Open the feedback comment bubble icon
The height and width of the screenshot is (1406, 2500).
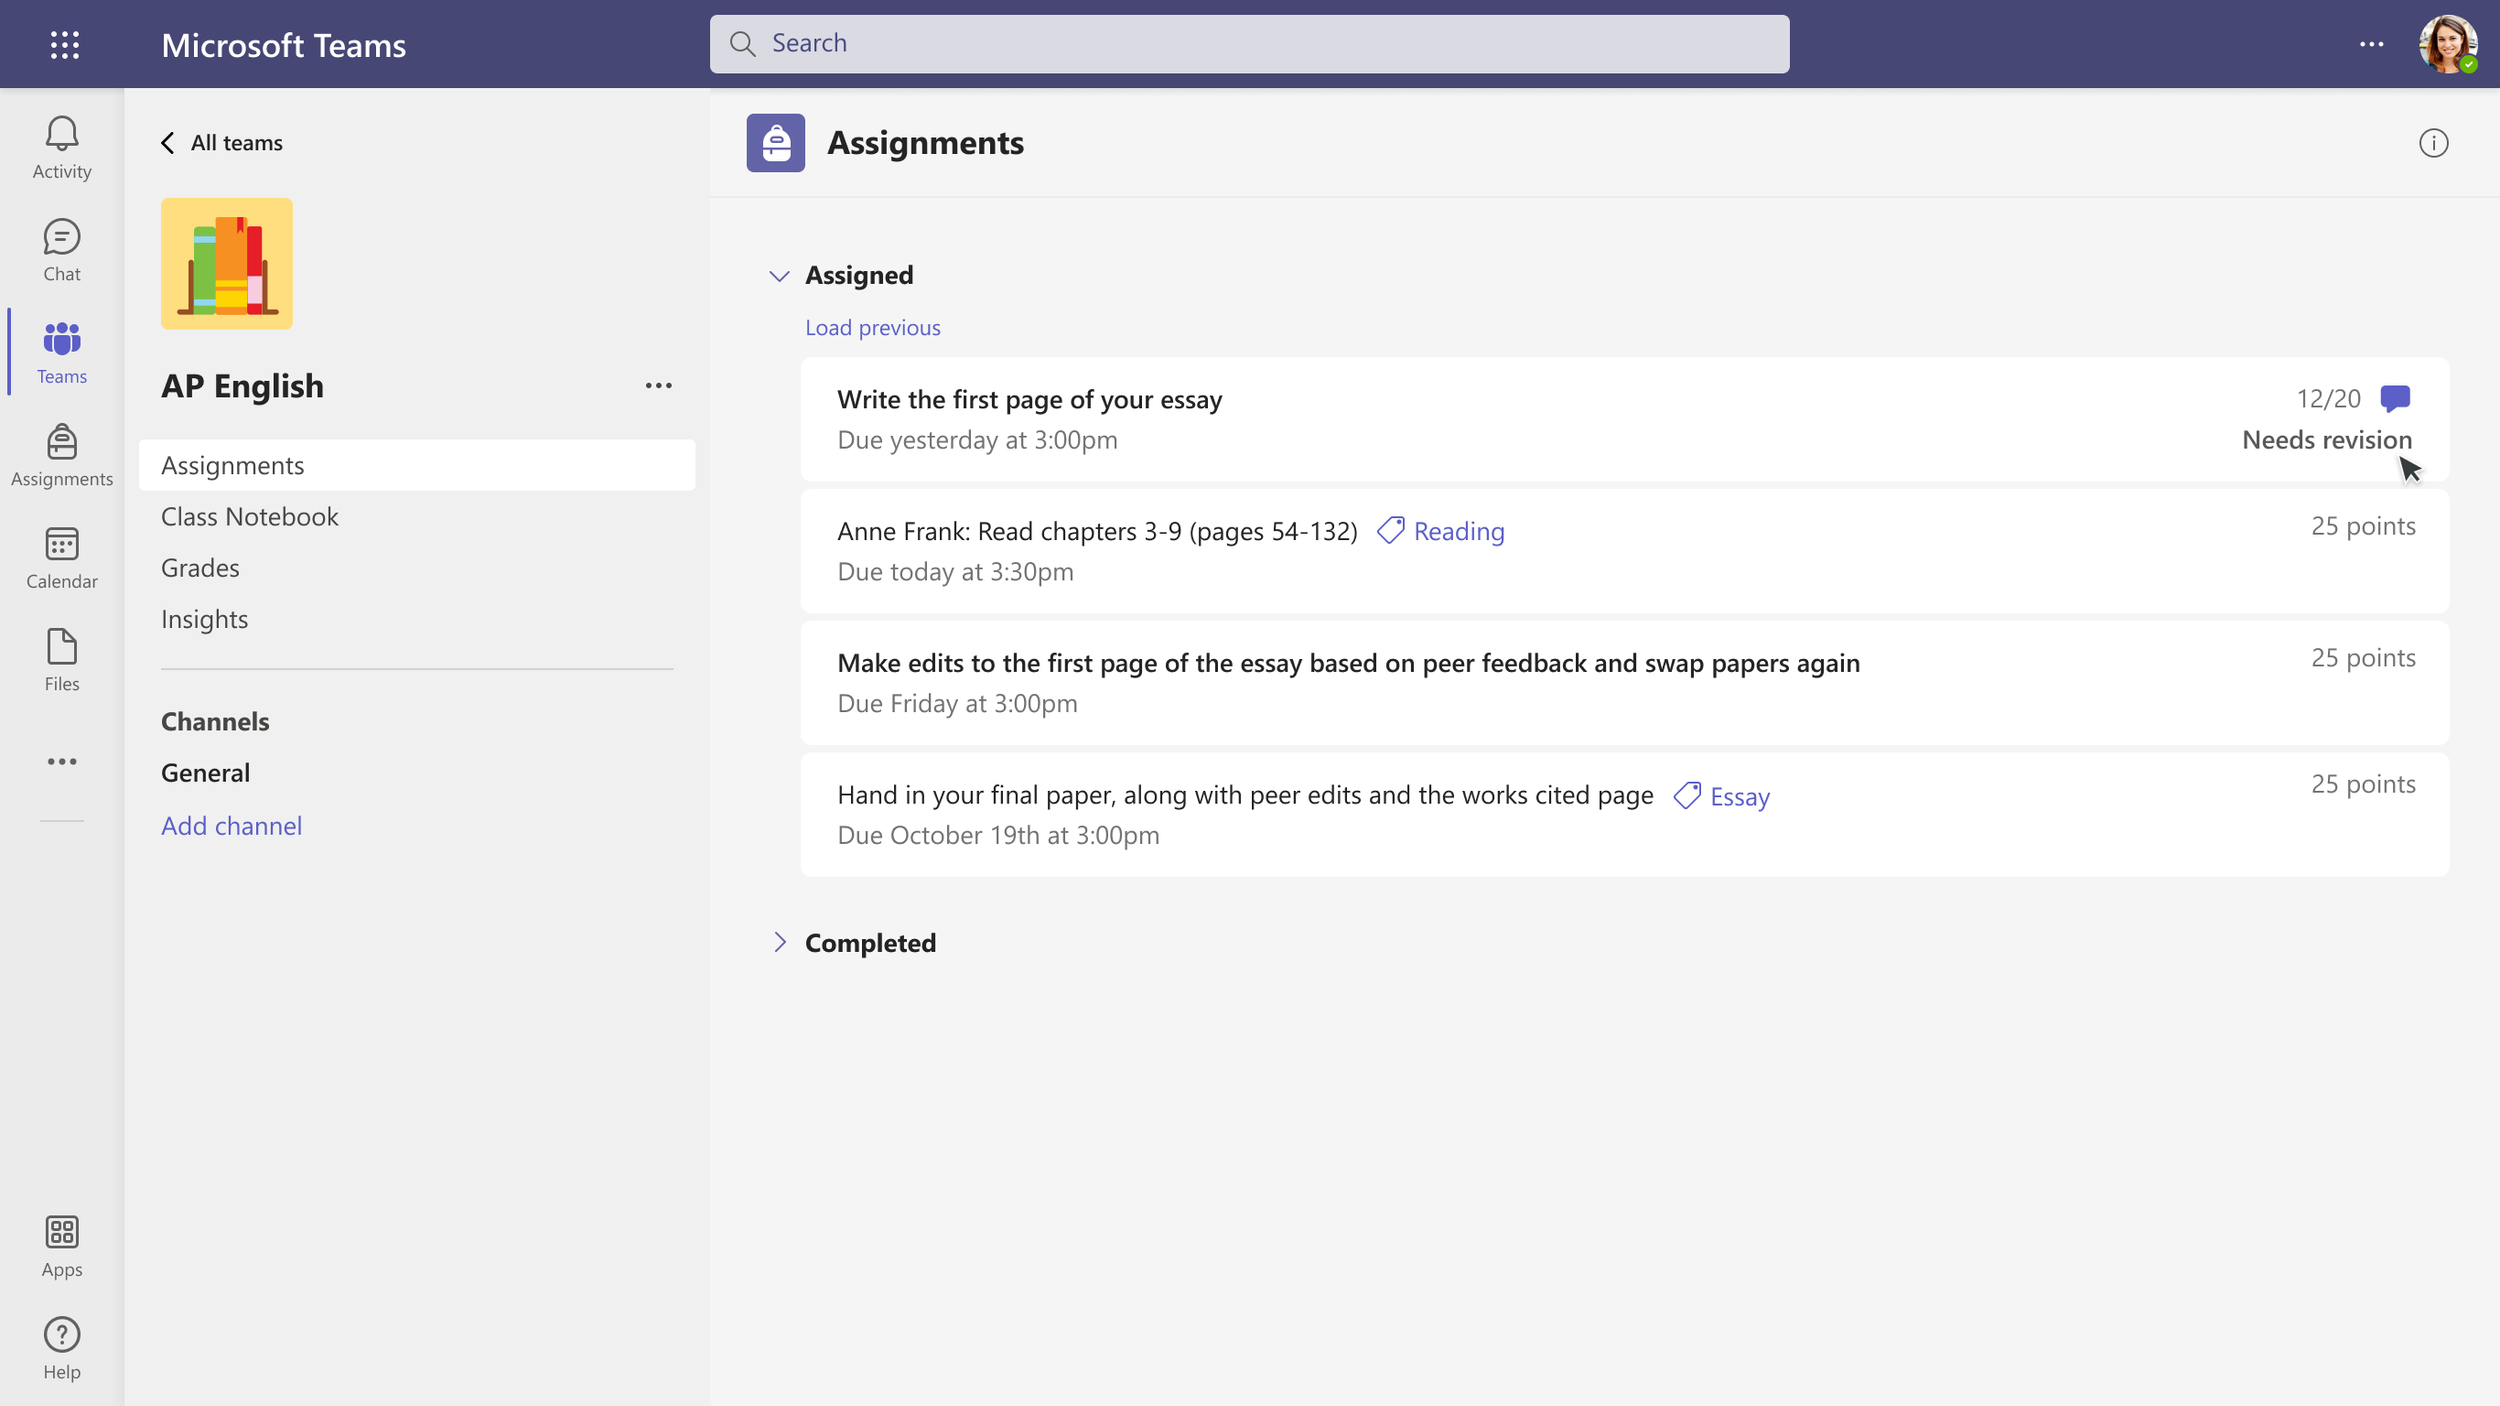click(2394, 398)
